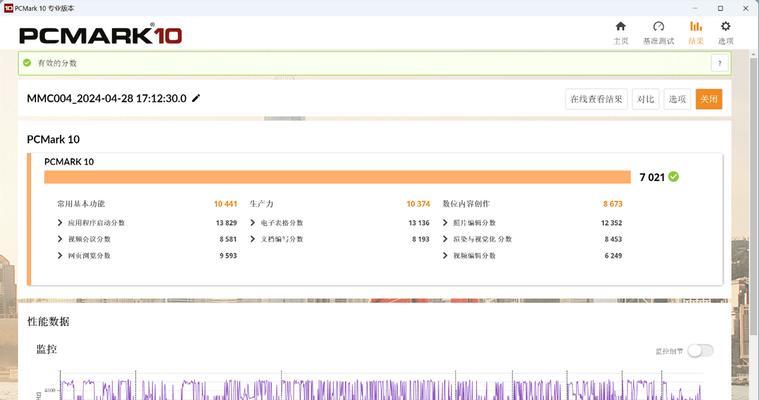Click the value 13 136
This screenshot has width=759, height=400.
419,223
